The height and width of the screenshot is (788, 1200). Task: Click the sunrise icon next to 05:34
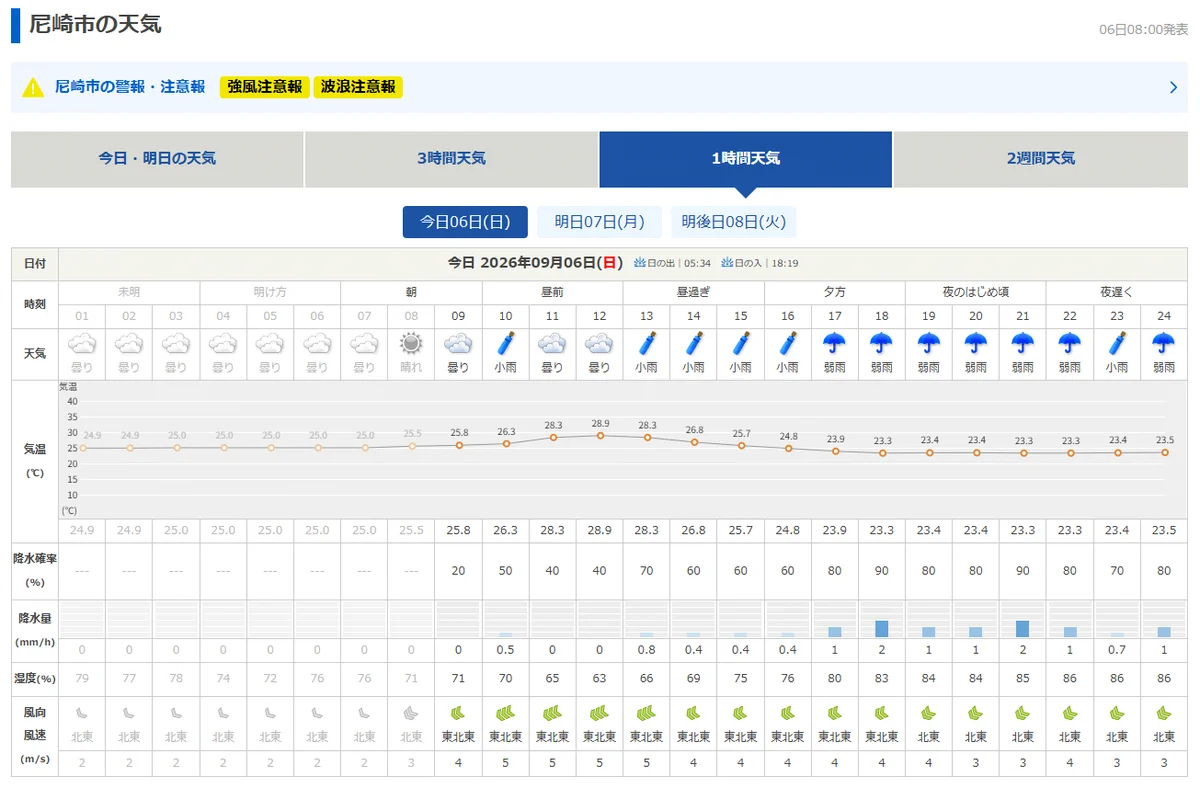pos(640,263)
